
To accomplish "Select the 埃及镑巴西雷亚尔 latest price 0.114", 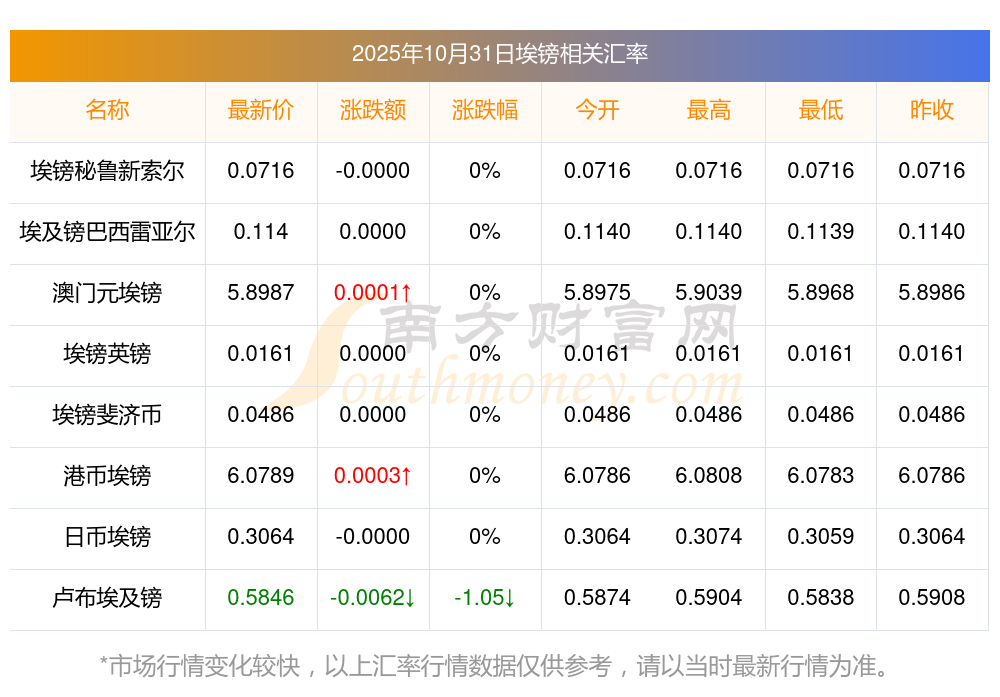I will click(261, 231).
